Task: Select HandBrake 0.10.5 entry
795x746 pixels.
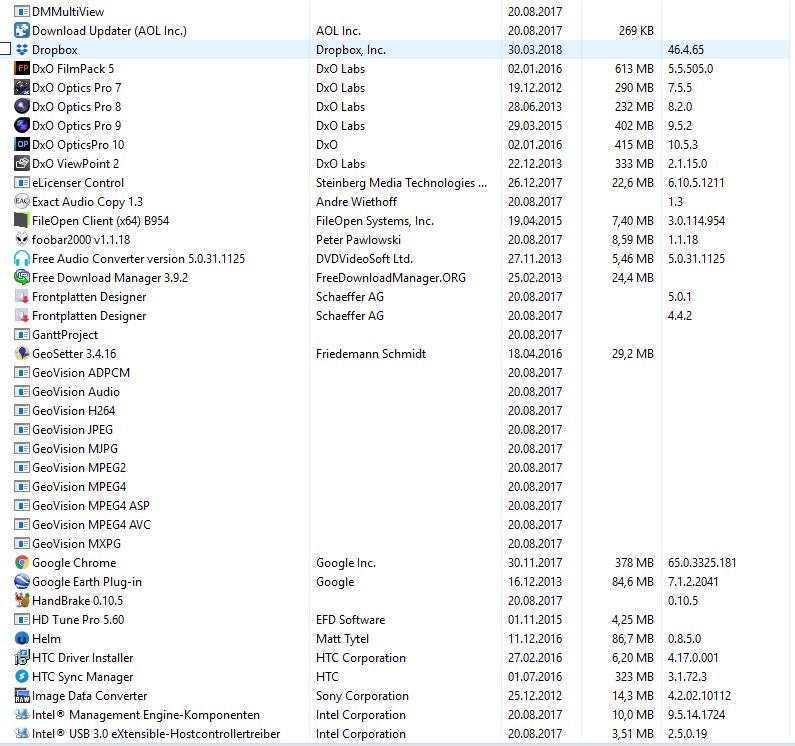Action: coord(78,600)
